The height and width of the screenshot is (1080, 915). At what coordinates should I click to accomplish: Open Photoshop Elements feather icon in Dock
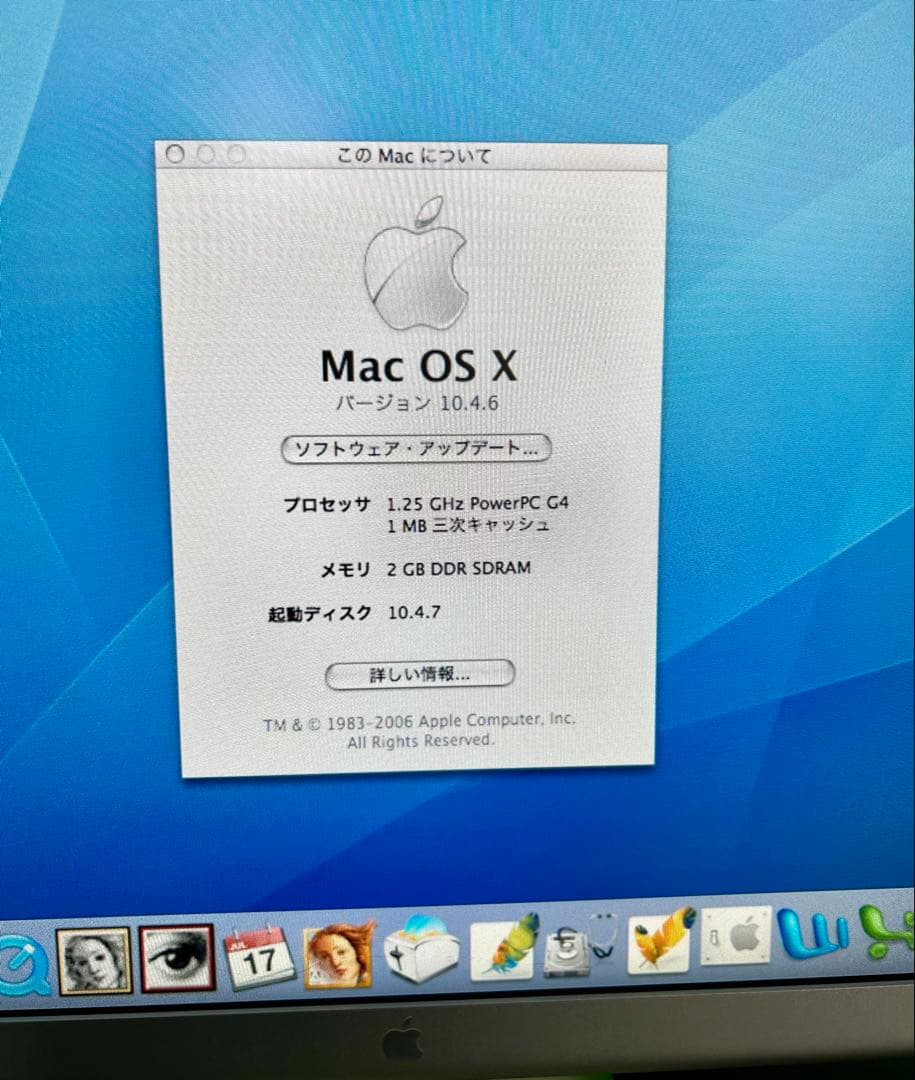[x=657, y=945]
